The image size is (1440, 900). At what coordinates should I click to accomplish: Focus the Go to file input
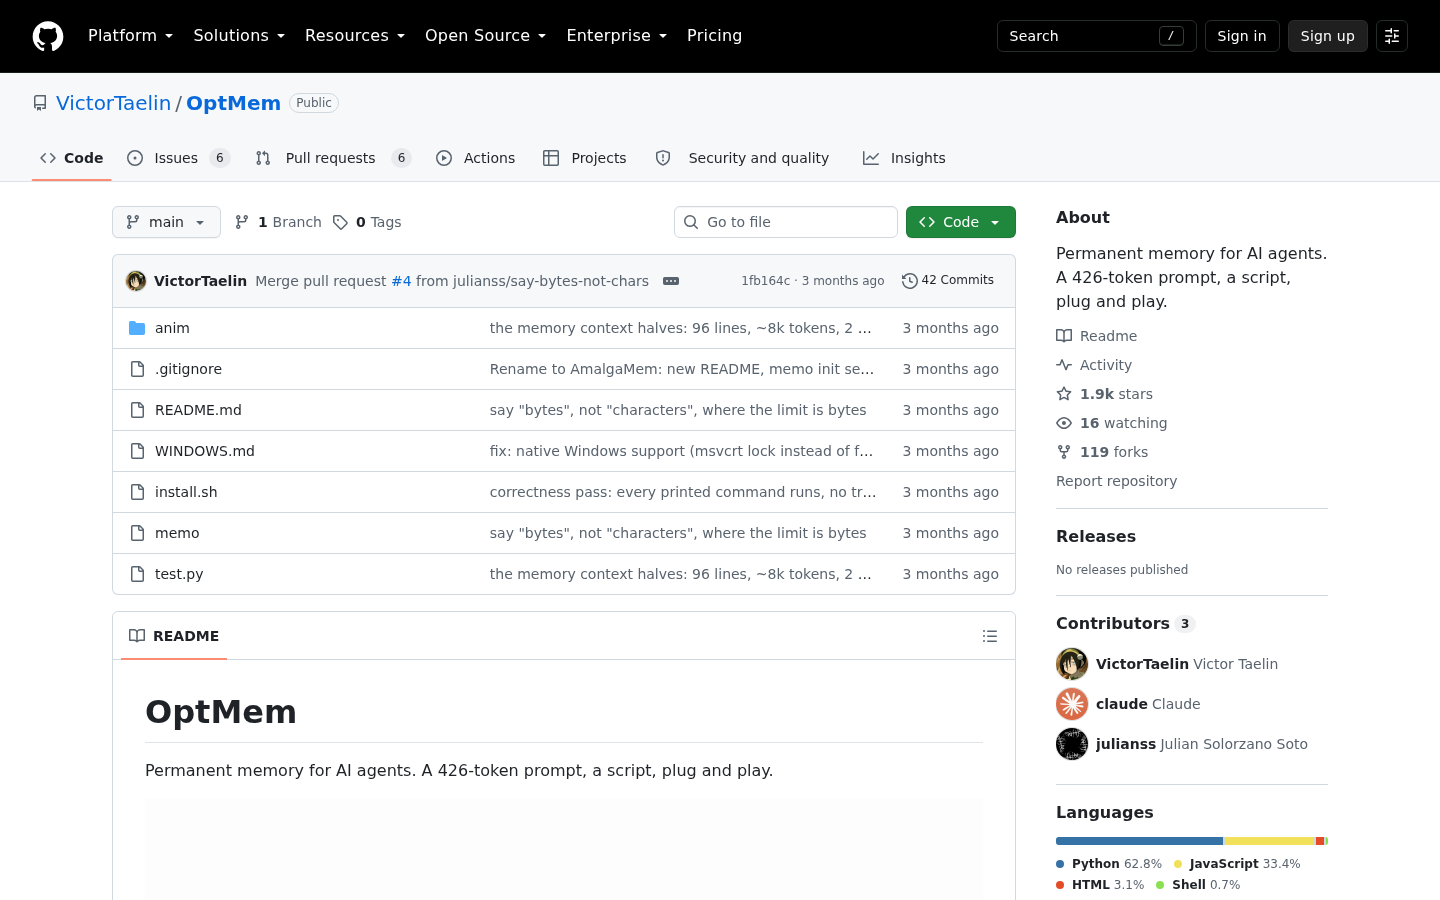(786, 222)
